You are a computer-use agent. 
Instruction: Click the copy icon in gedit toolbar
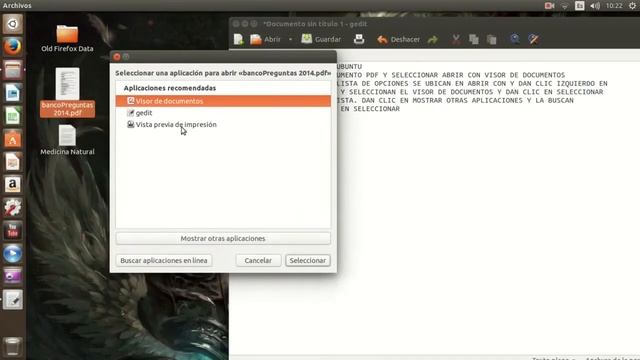(x=474, y=40)
